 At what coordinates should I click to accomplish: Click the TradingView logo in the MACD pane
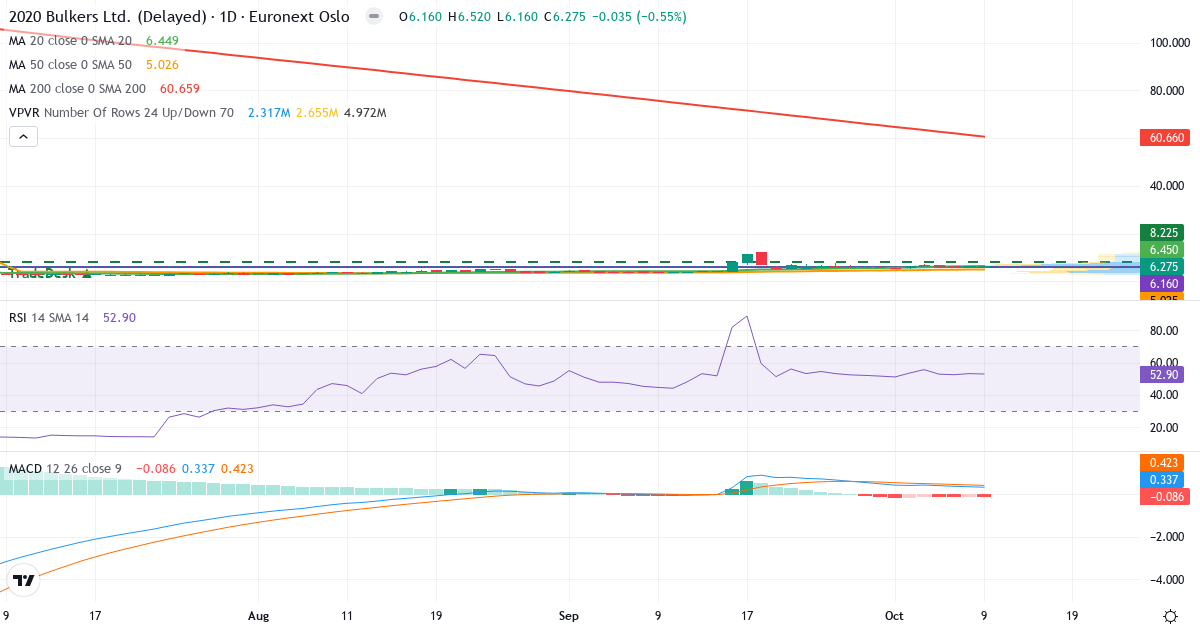click(24, 579)
